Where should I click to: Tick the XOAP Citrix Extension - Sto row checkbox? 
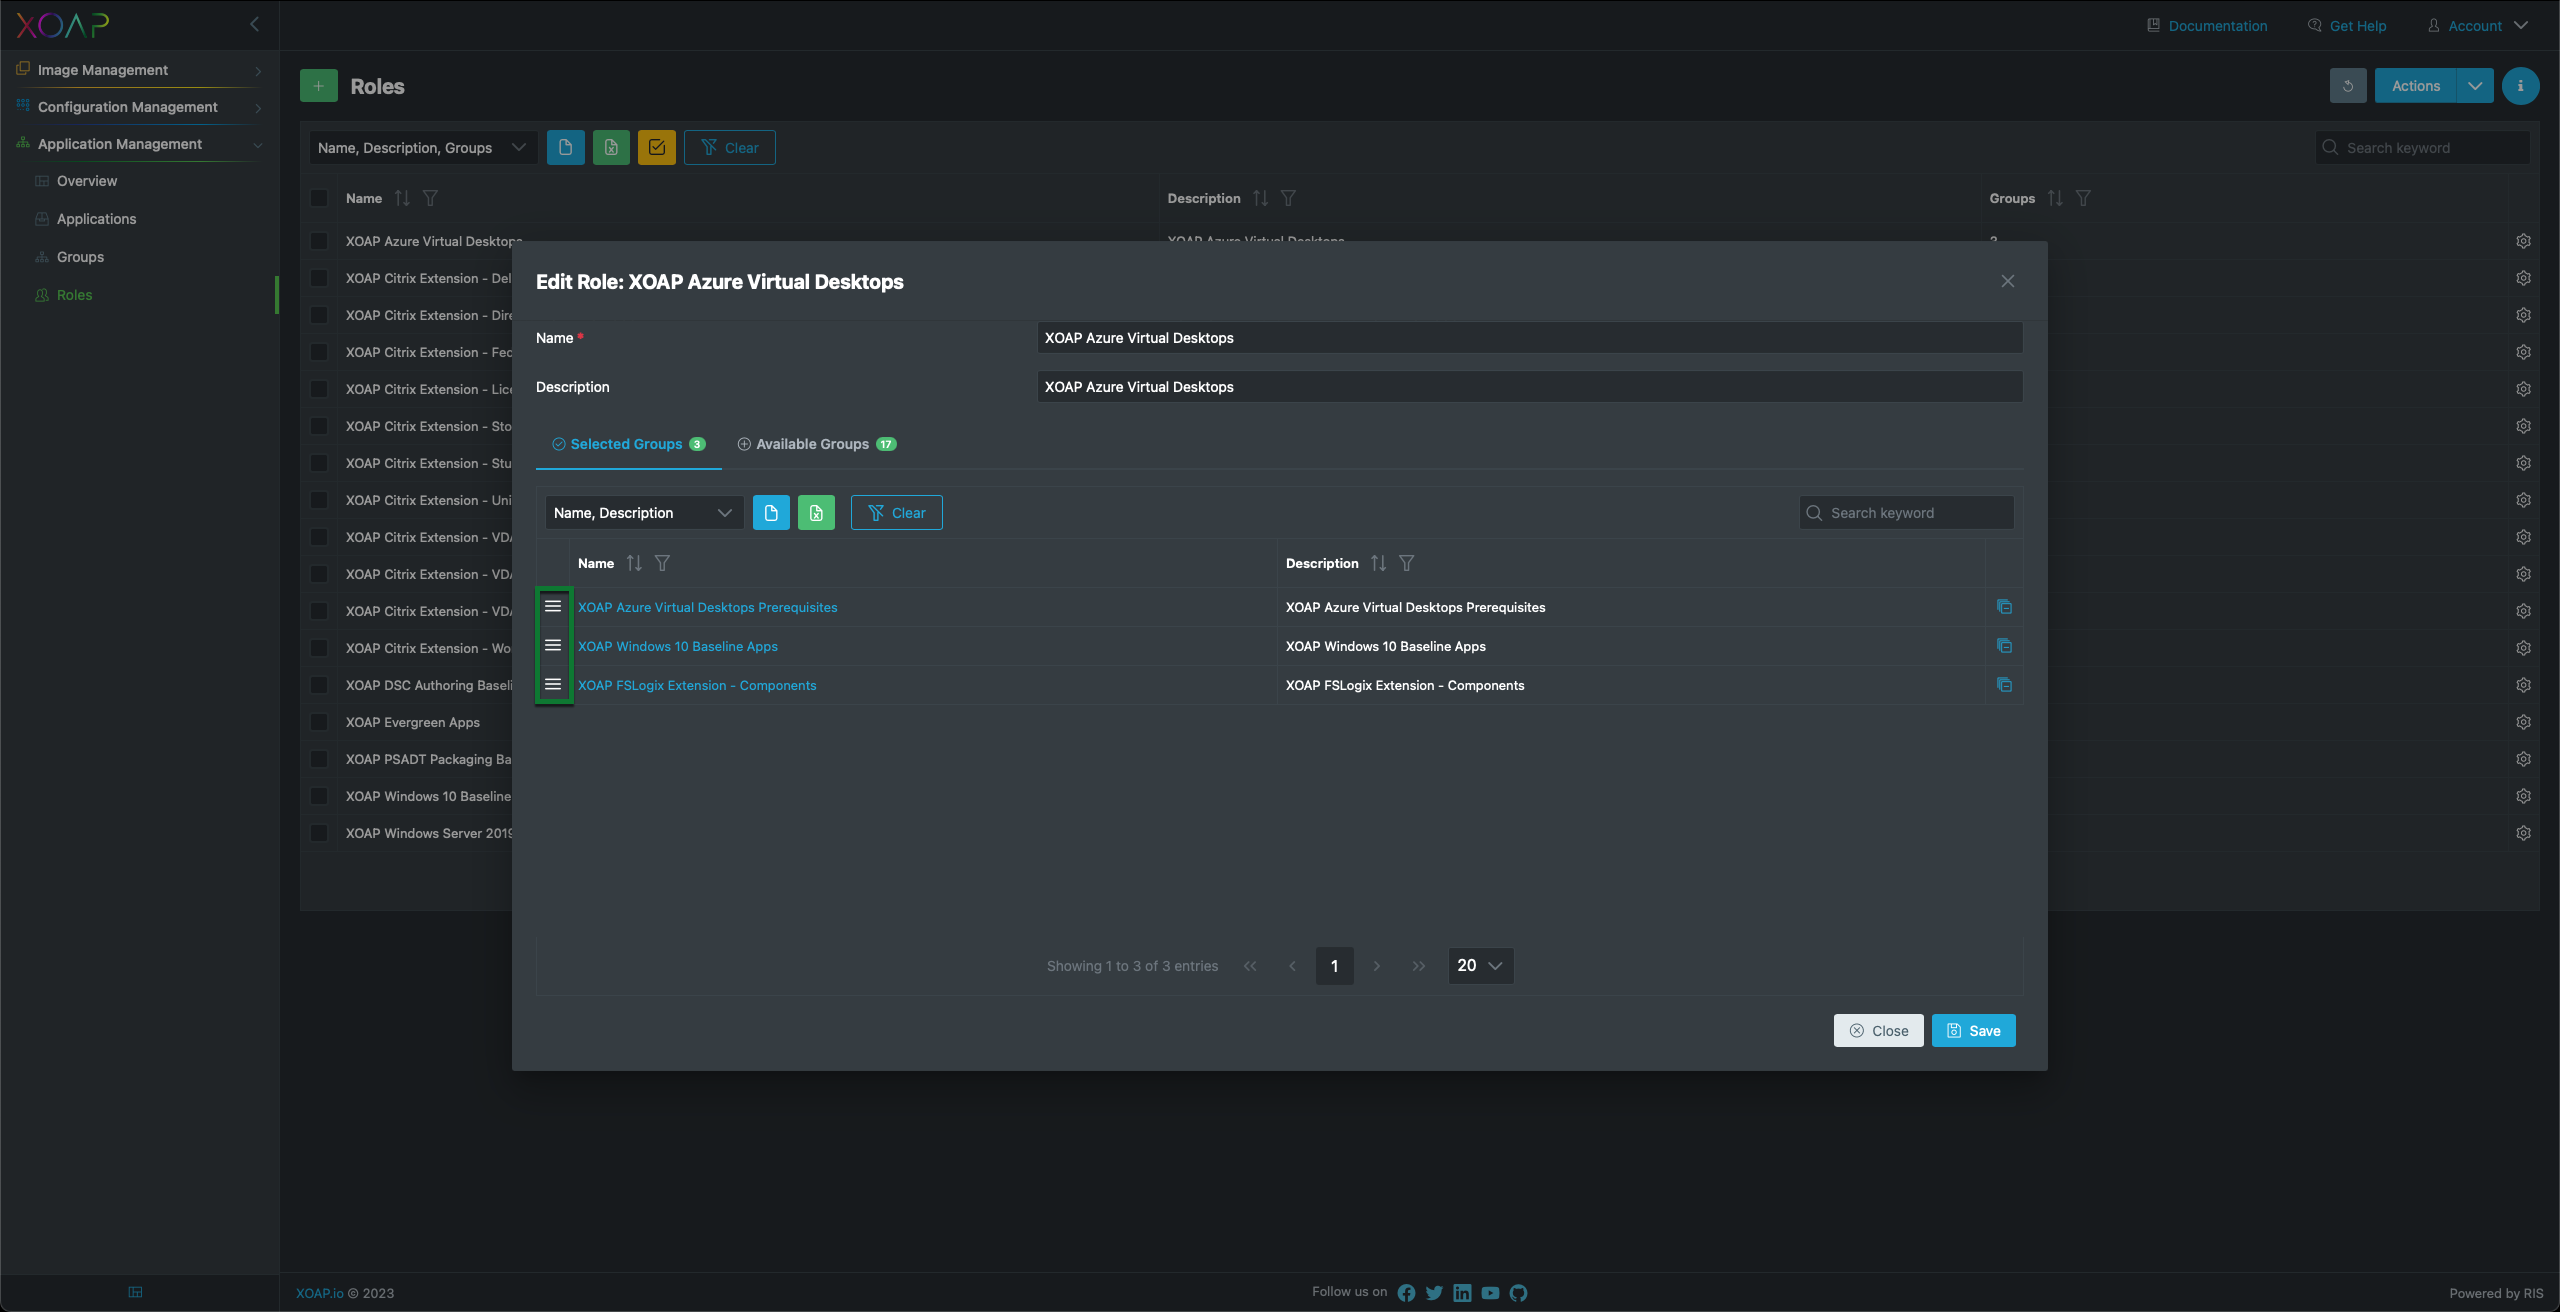[x=319, y=426]
